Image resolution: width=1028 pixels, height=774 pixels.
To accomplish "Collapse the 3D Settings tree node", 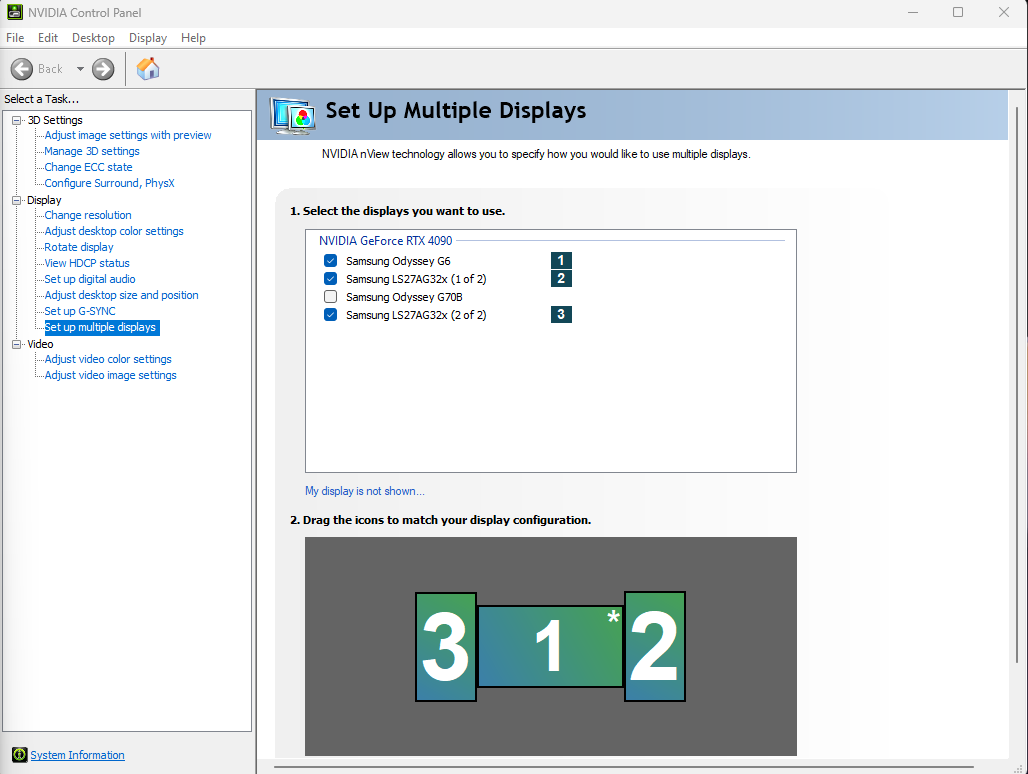I will [x=16, y=120].
